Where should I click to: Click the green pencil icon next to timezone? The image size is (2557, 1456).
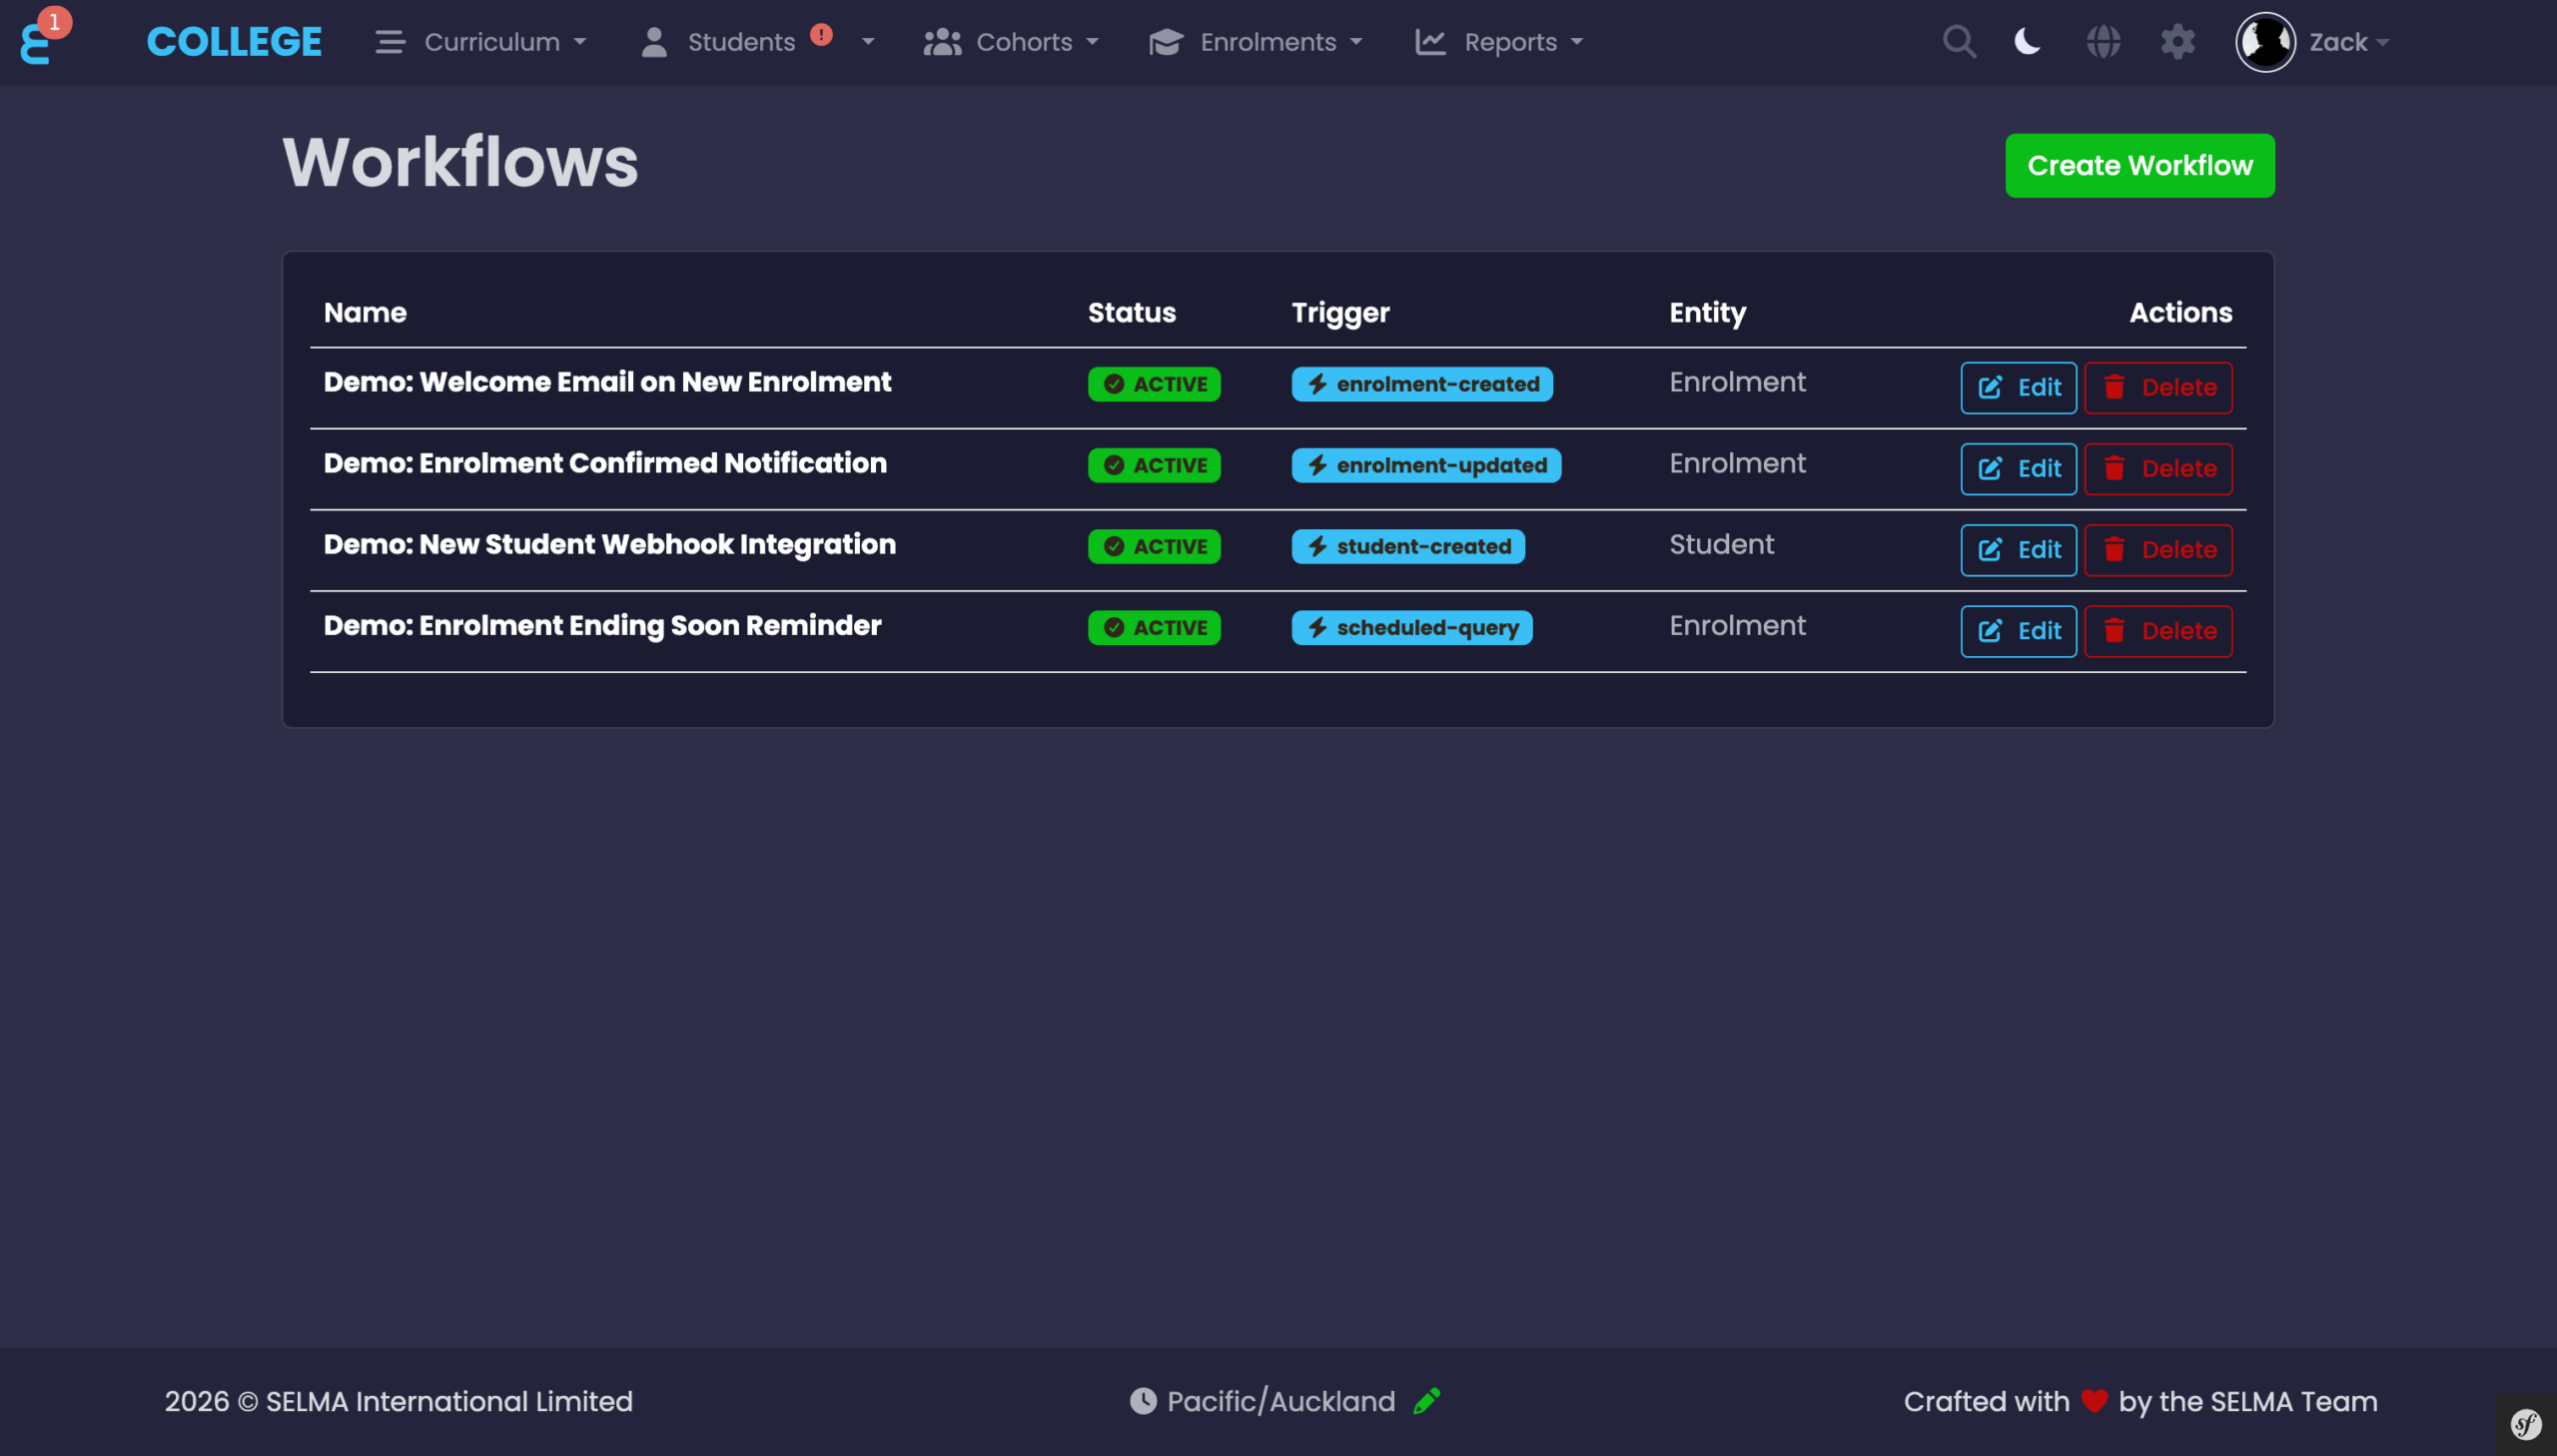click(1426, 1401)
